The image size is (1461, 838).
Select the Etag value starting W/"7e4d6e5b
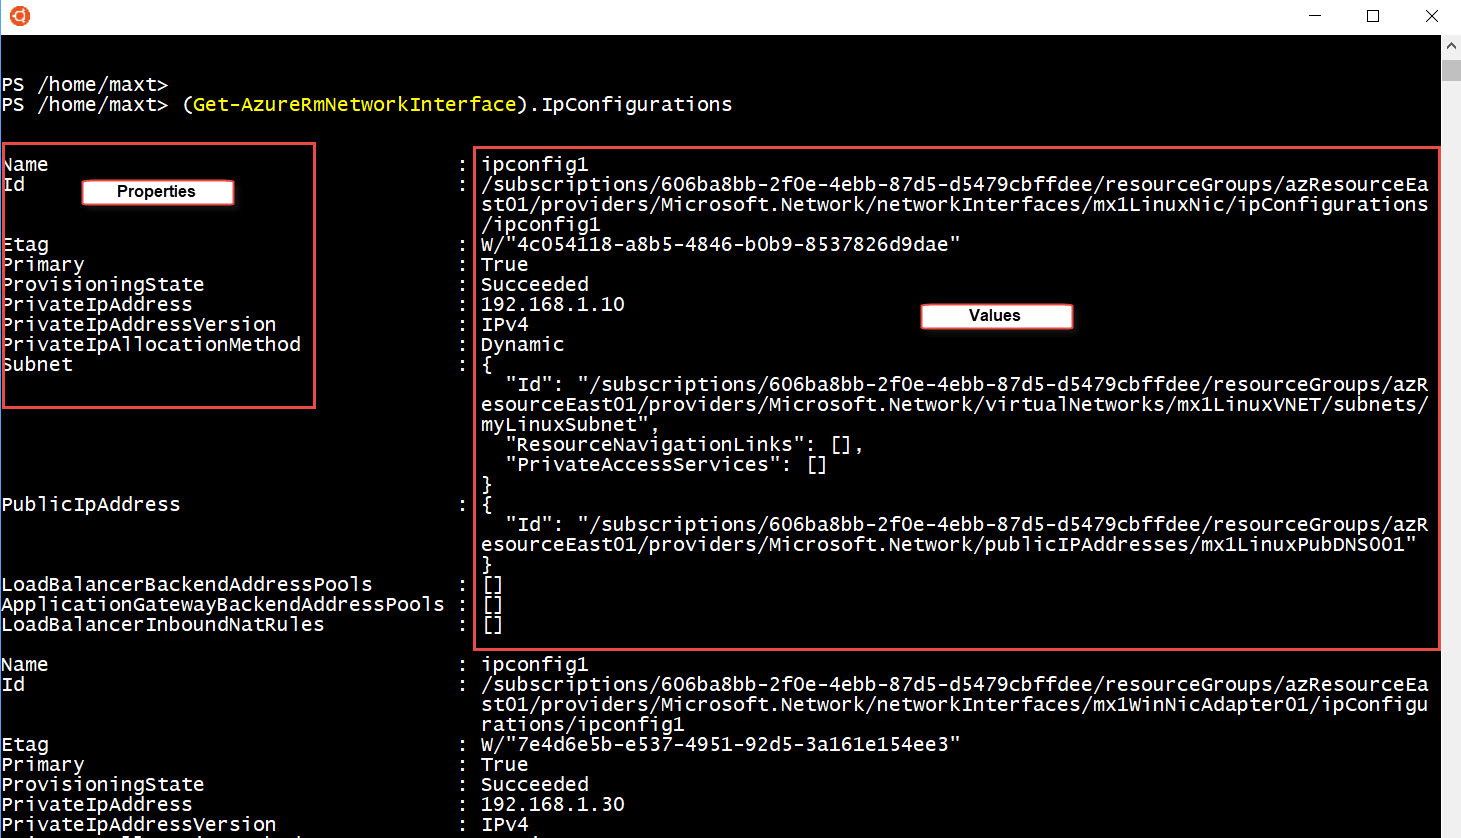click(x=720, y=745)
